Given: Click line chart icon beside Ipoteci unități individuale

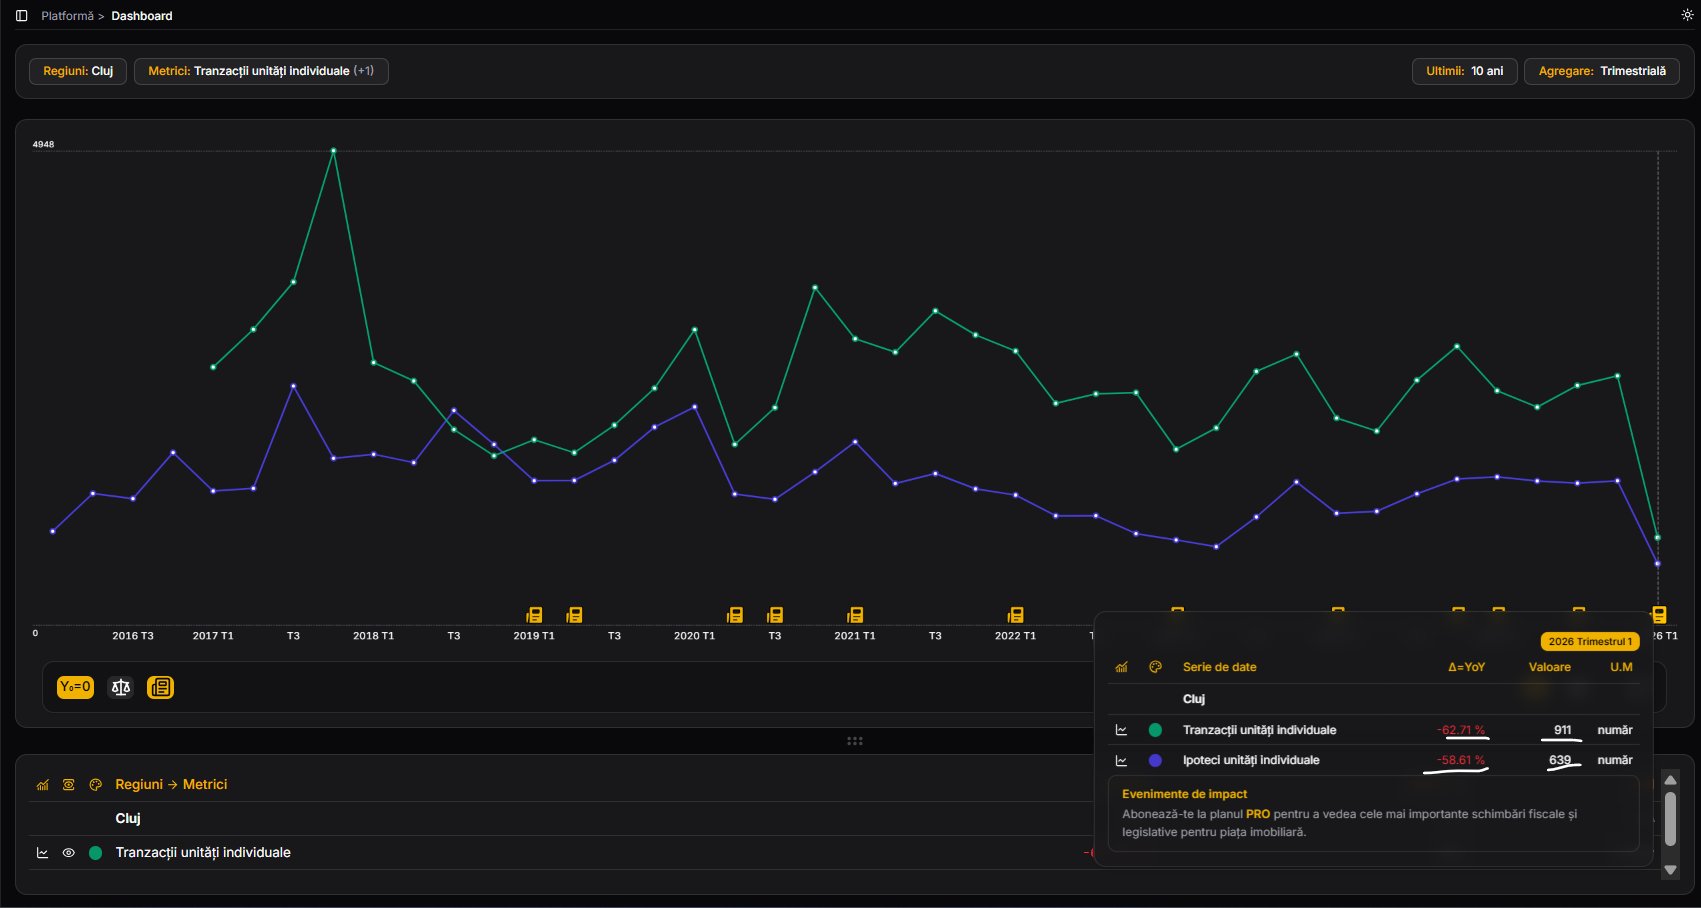Looking at the screenshot, I should tap(1121, 761).
